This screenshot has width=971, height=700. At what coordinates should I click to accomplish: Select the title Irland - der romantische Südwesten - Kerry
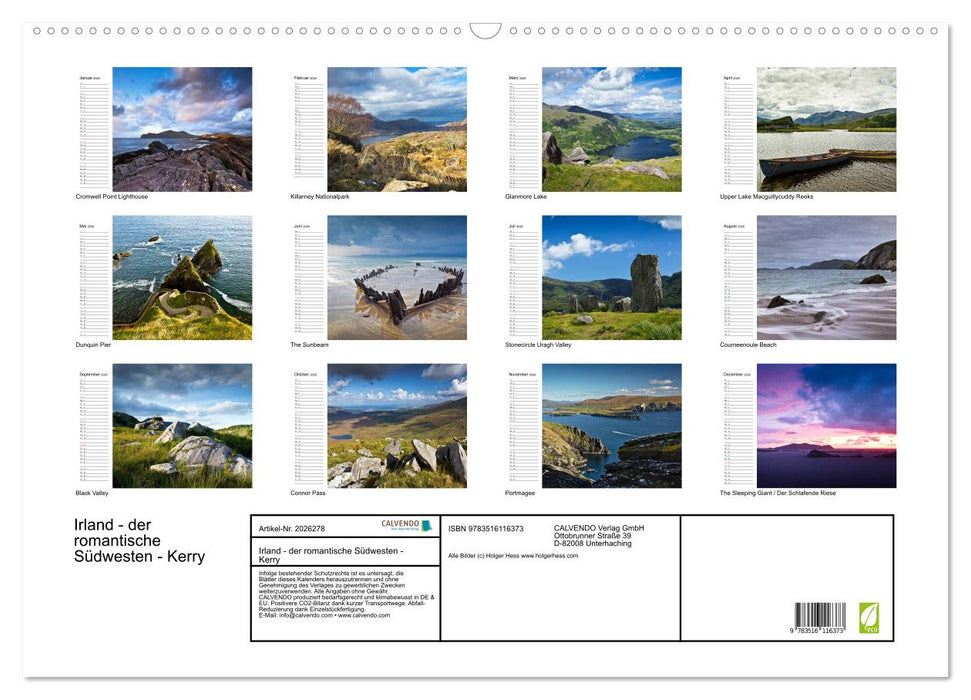pyautogui.click(x=138, y=540)
